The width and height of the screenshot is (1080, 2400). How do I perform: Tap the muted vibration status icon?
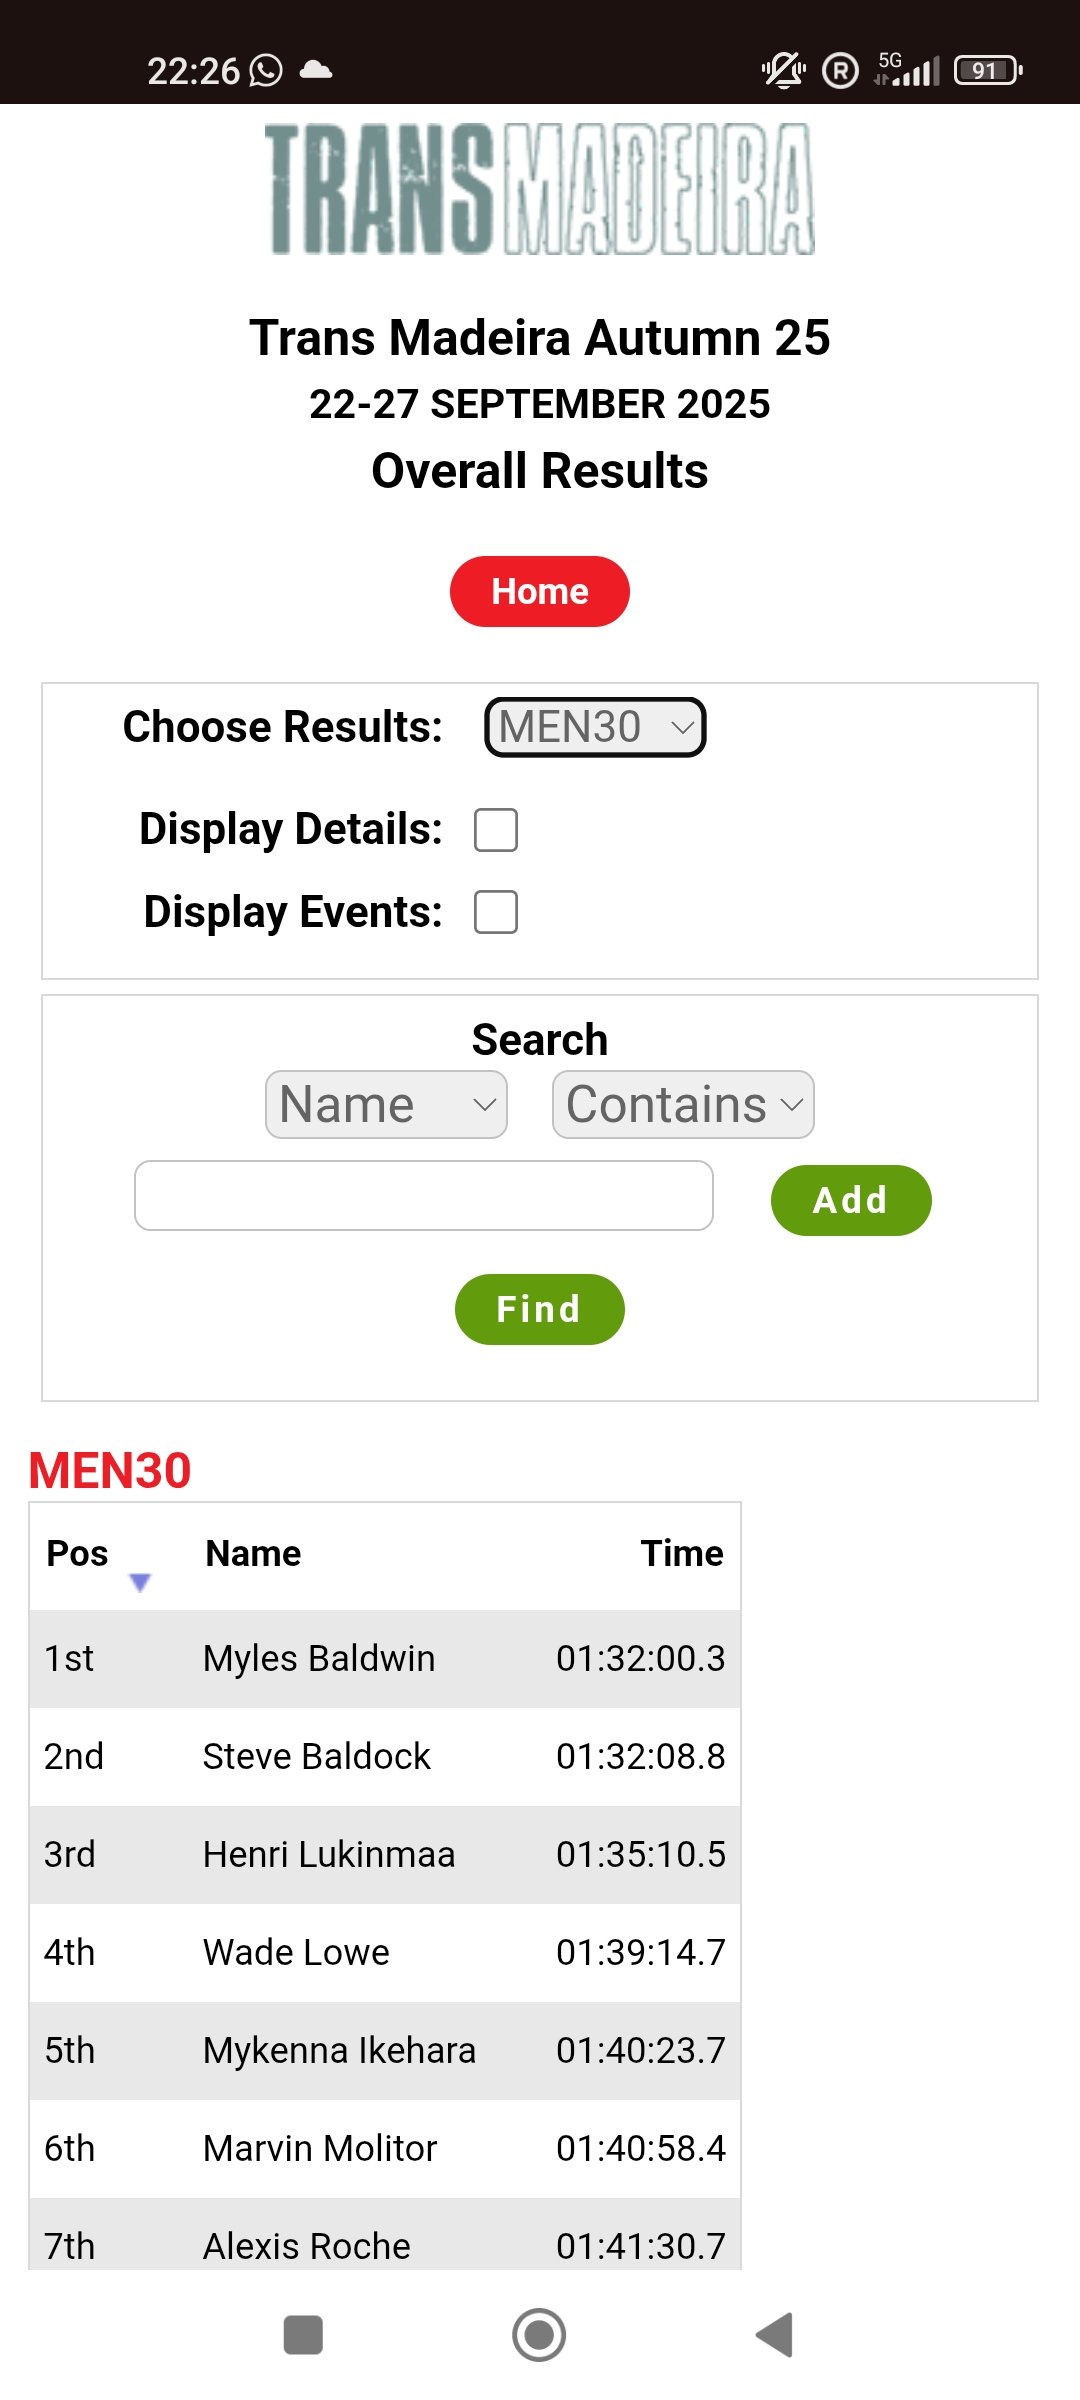pyautogui.click(x=783, y=70)
